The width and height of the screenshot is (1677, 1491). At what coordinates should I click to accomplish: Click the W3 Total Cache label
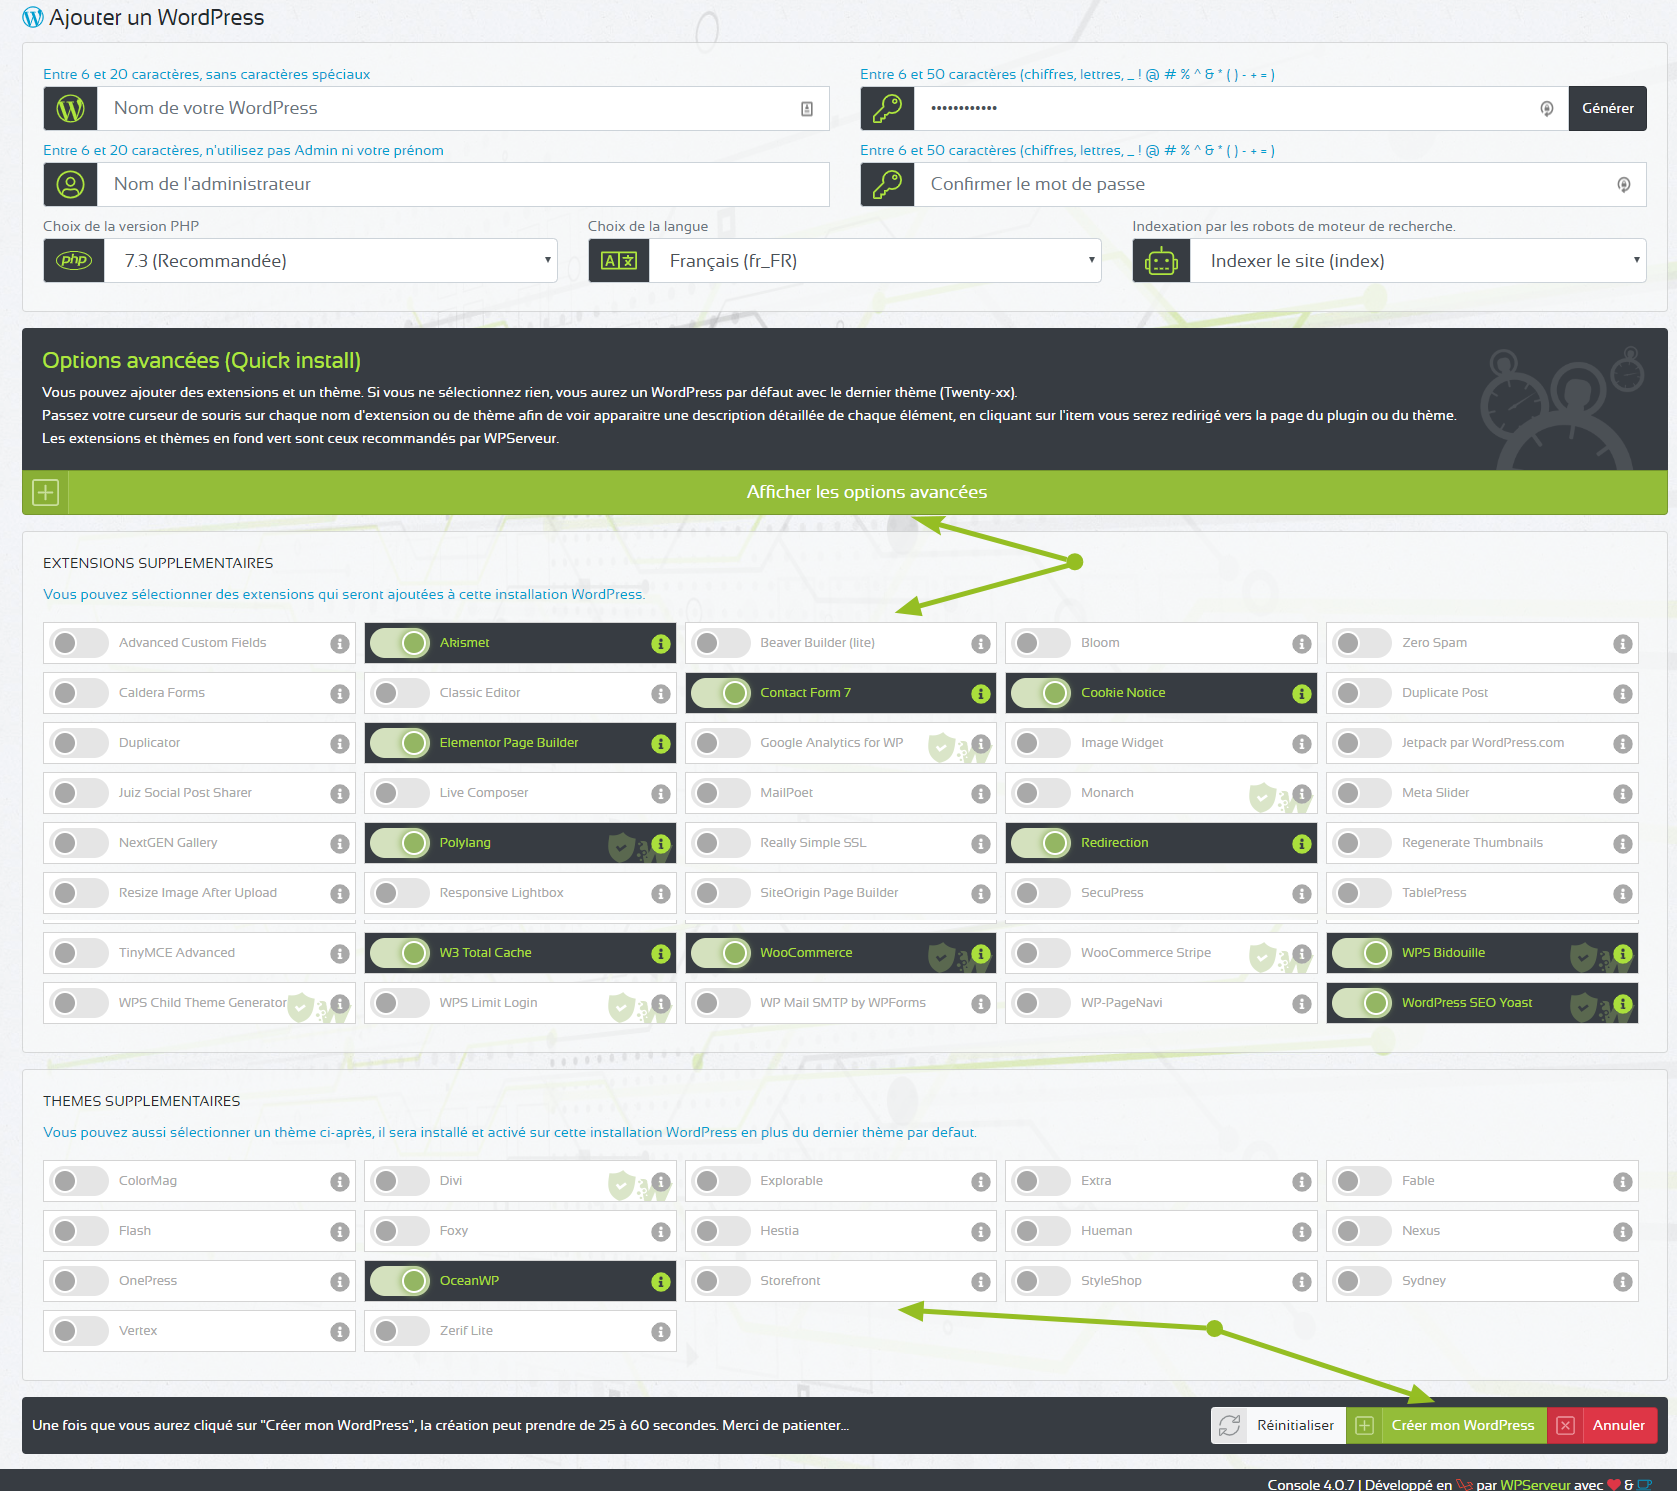click(x=486, y=953)
